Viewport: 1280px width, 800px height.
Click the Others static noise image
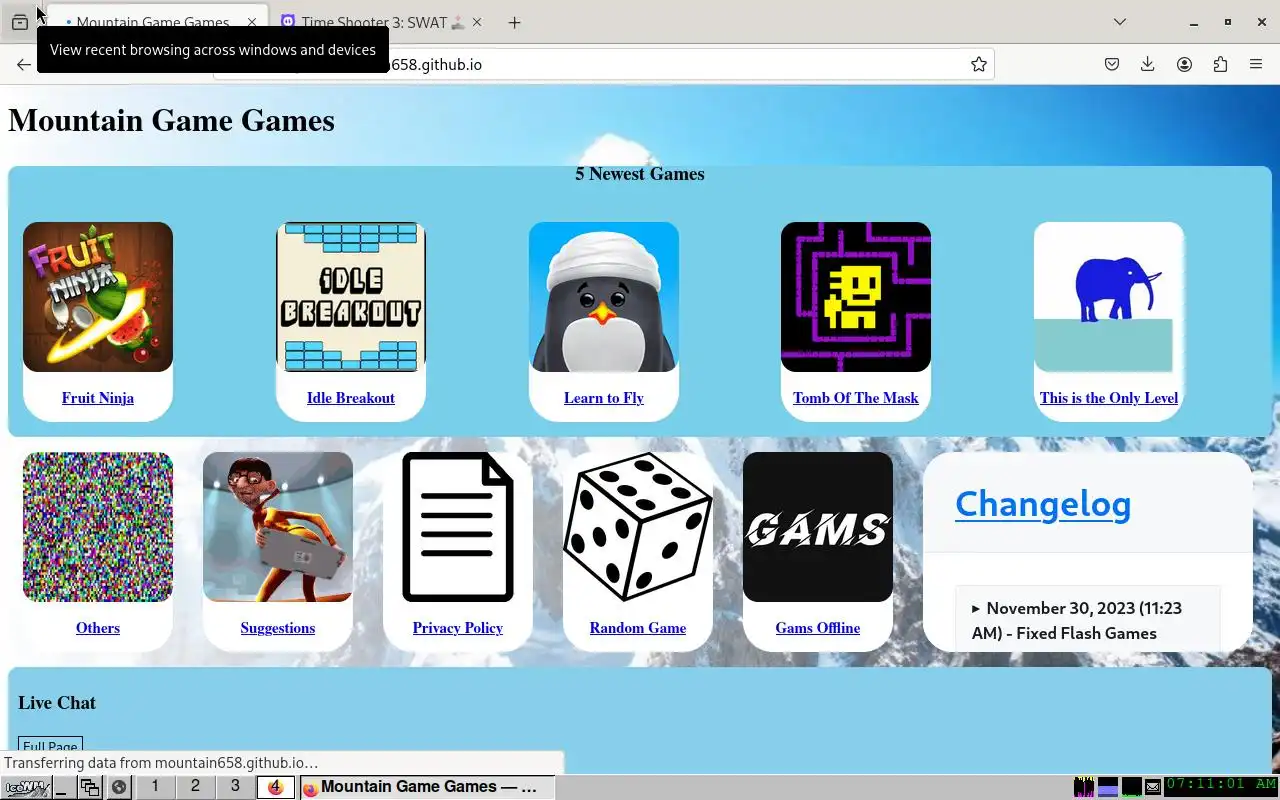98,527
